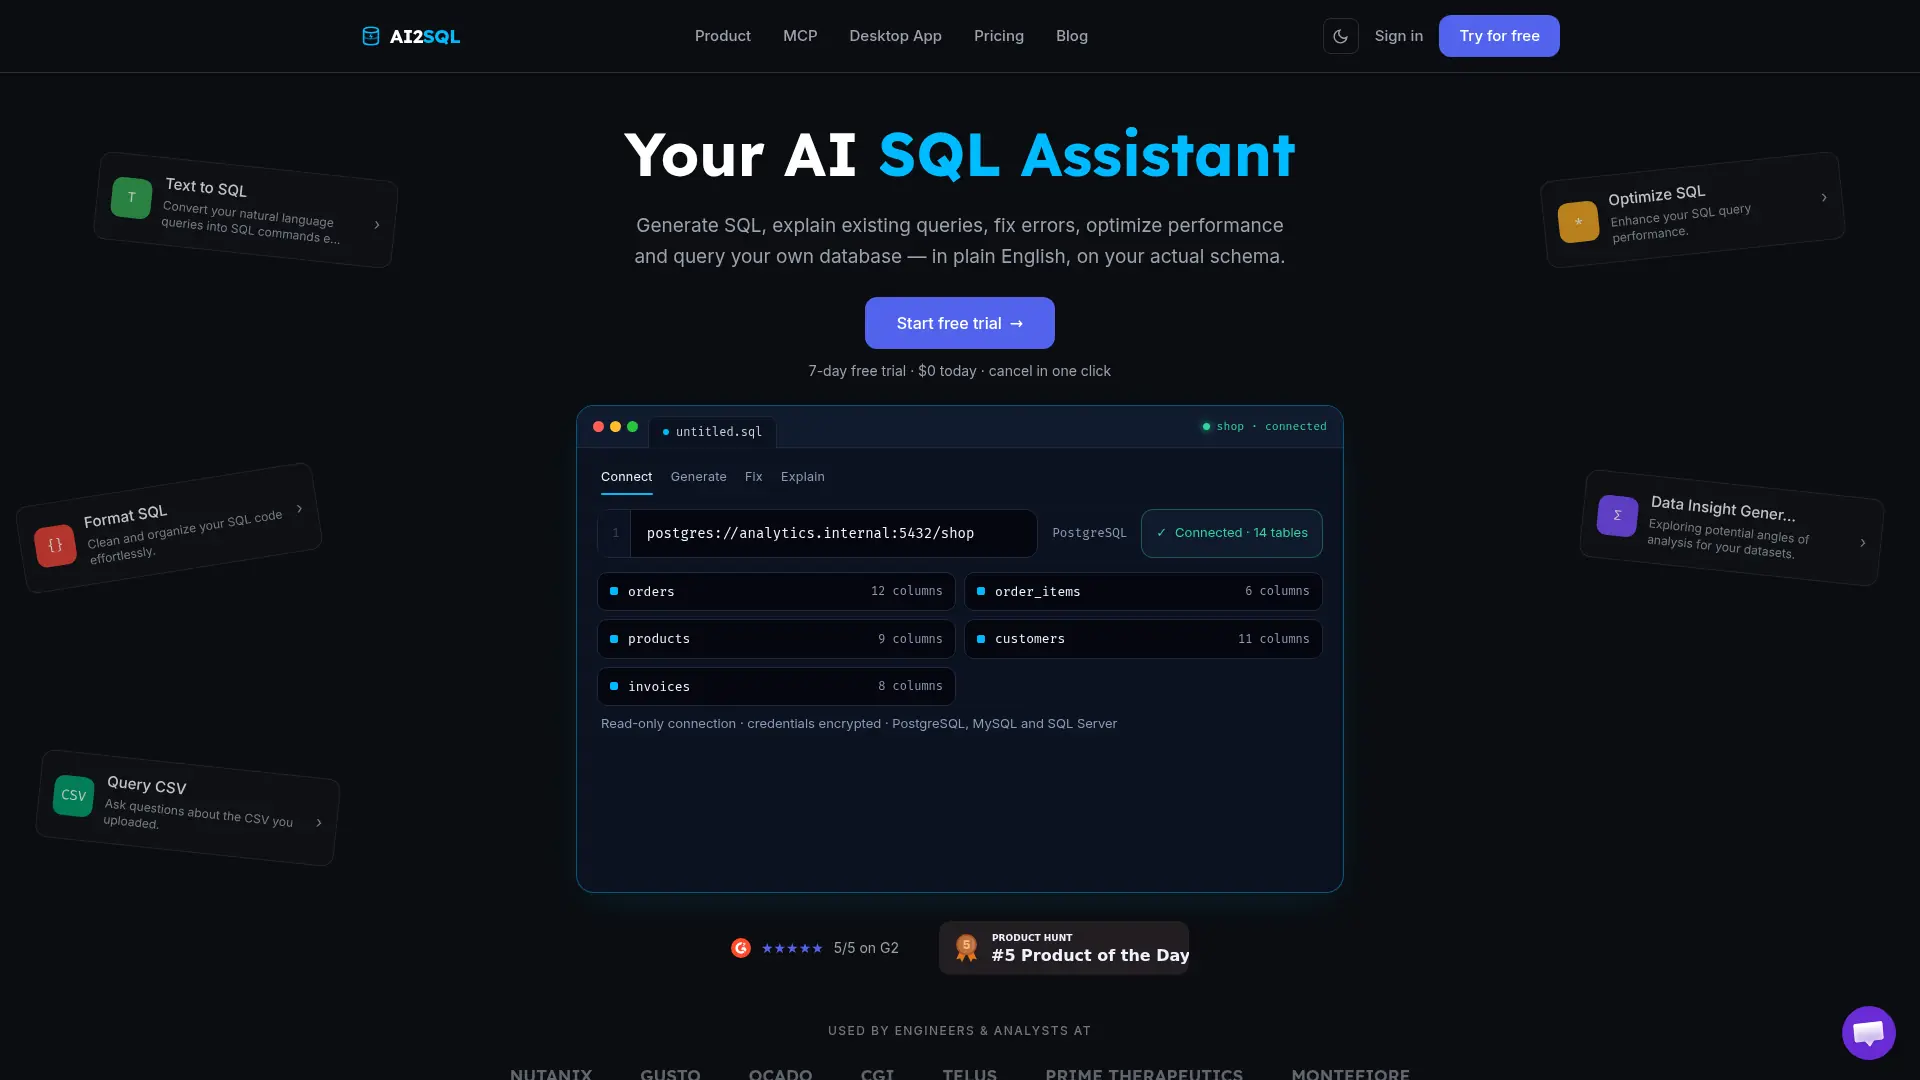Click the green Query CSV icon

point(73,795)
